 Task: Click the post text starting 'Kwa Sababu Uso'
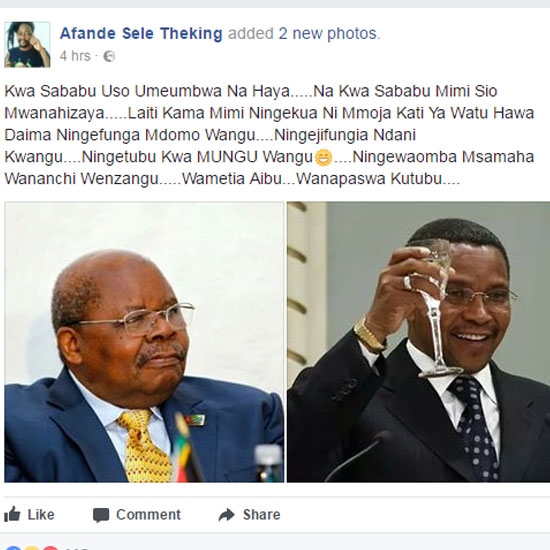269,135
